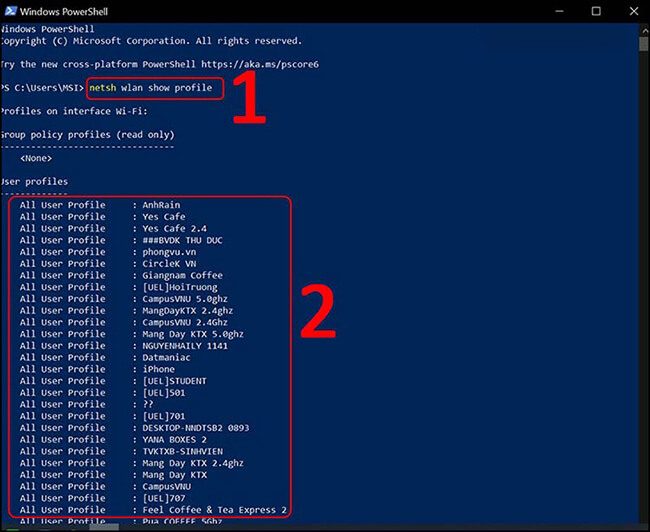Click the 'Windows PowerShell' title text
Screen dimensions: 650x532
click(63, 12)
